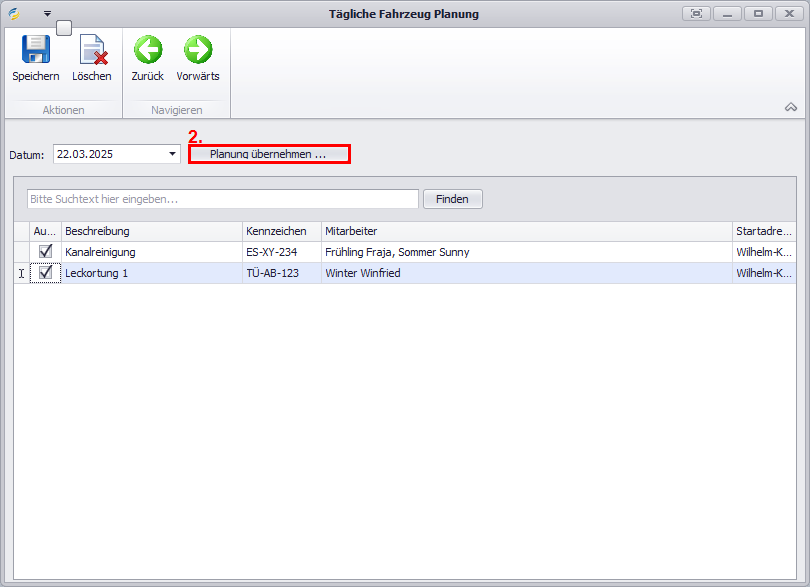Click the Planung übernehmen button
Viewport: 810px width, 587px height.
(x=269, y=155)
